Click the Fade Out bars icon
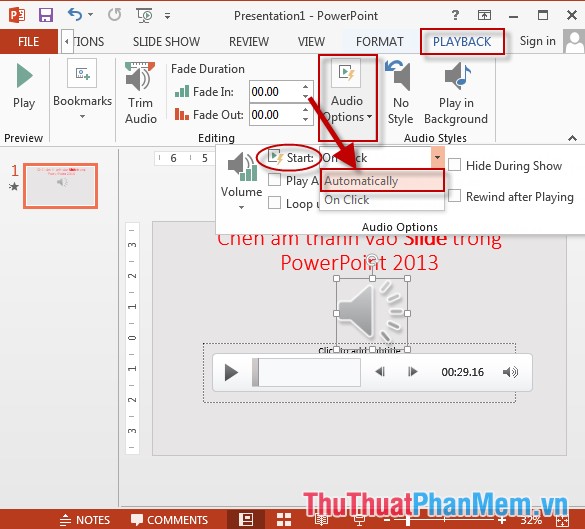 pyautogui.click(x=182, y=114)
